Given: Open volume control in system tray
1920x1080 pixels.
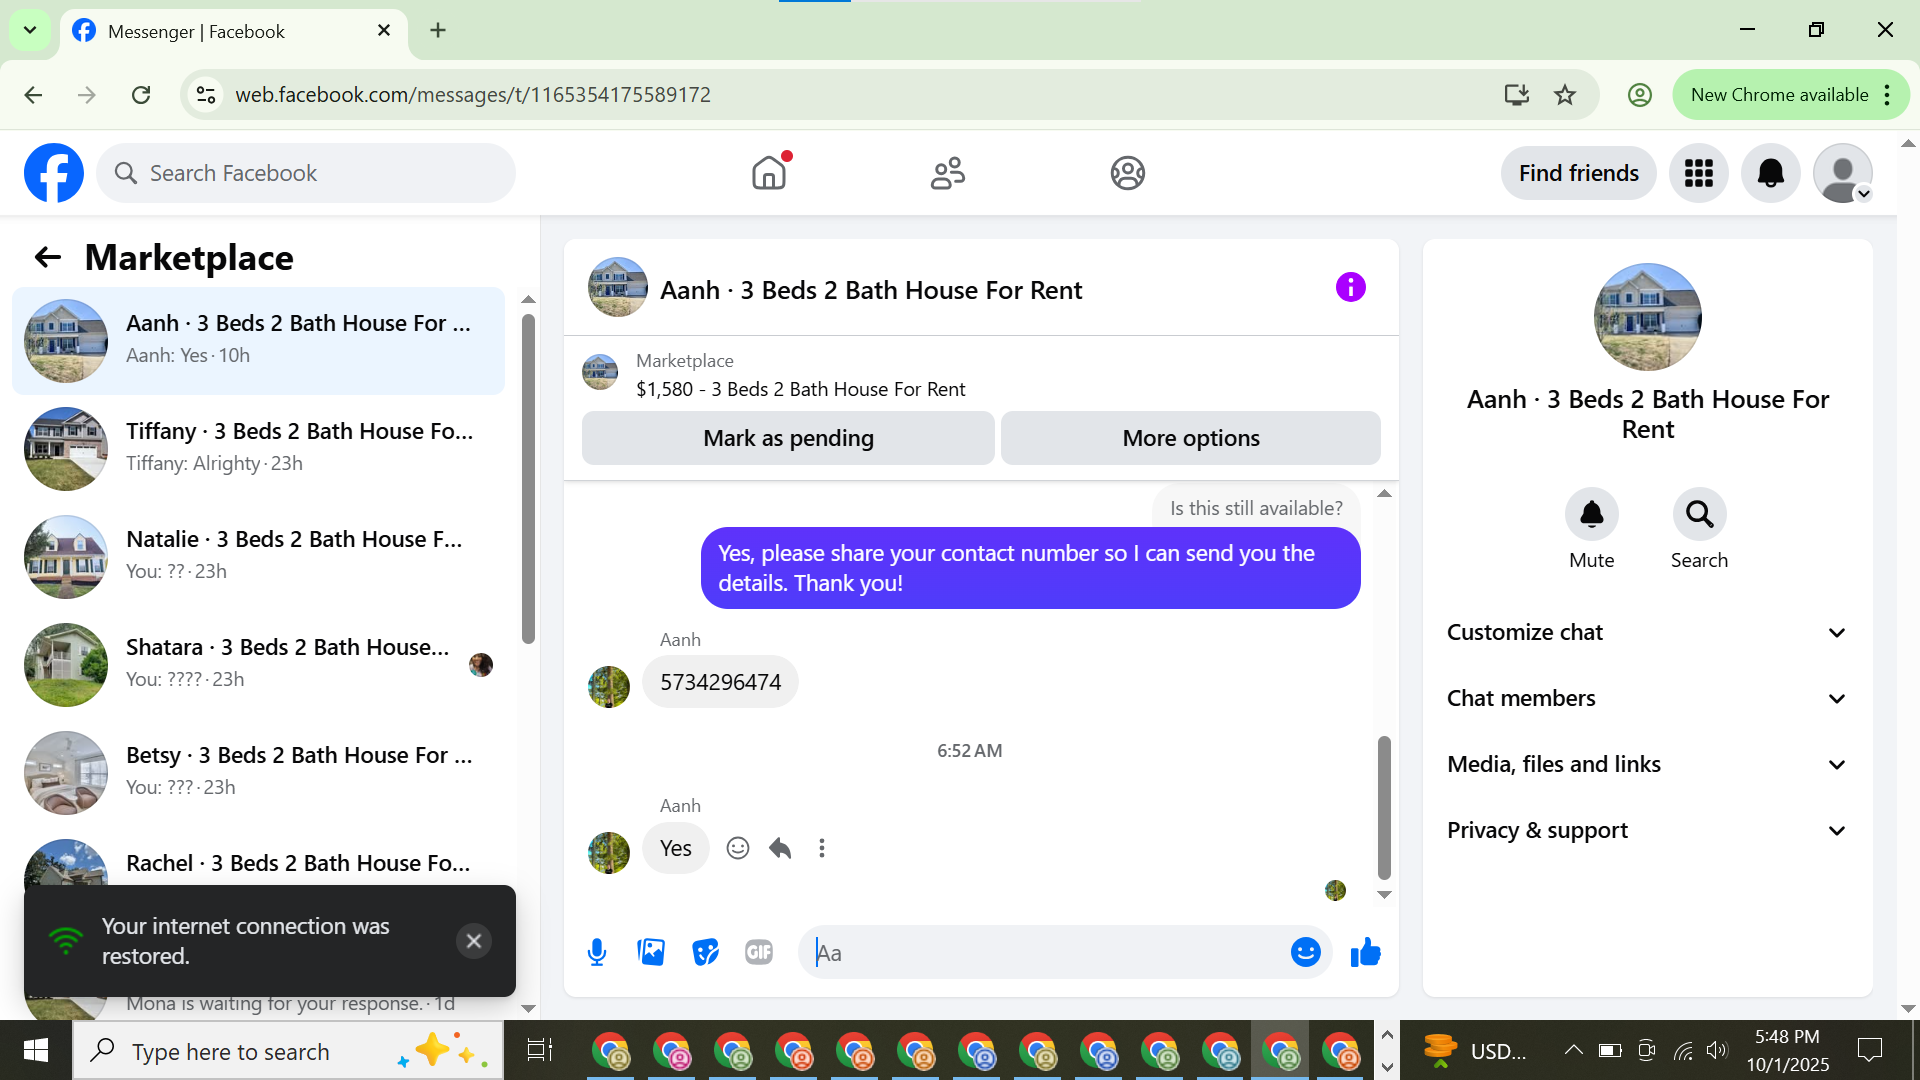Looking at the screenshot, I should [x=1717, y=1051].
